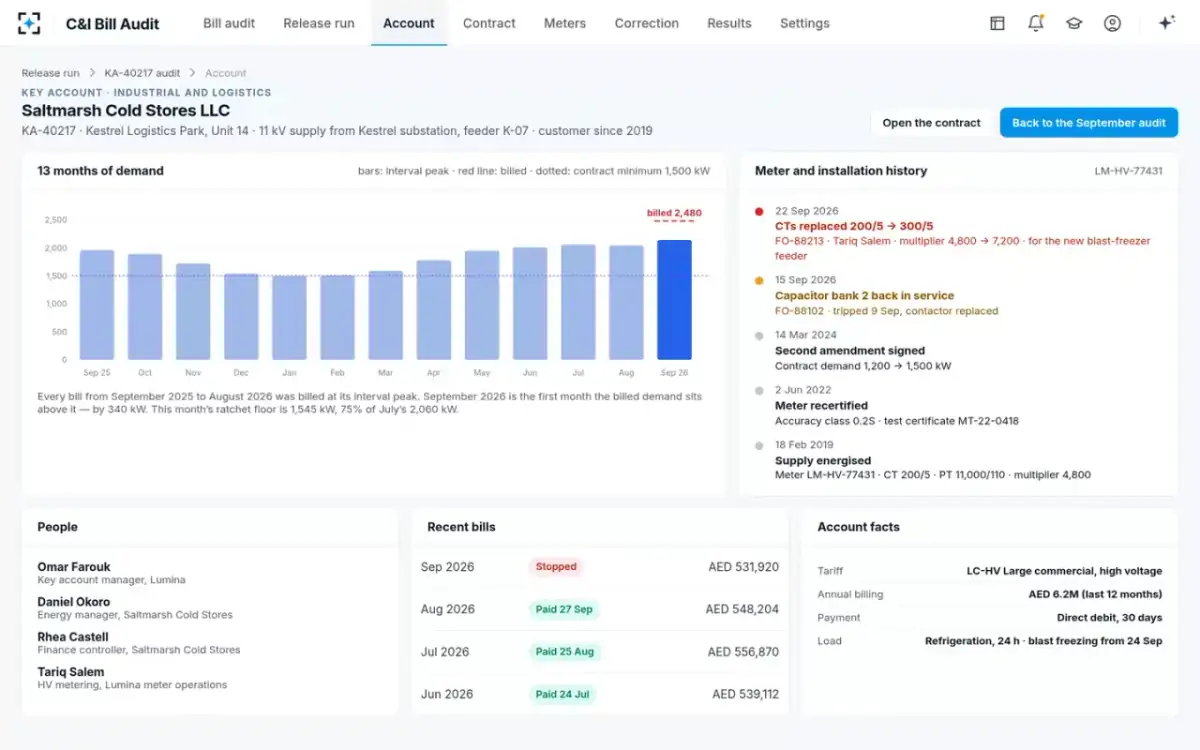Click annual billing AED 6.2M value

[x=1095, y=594]
